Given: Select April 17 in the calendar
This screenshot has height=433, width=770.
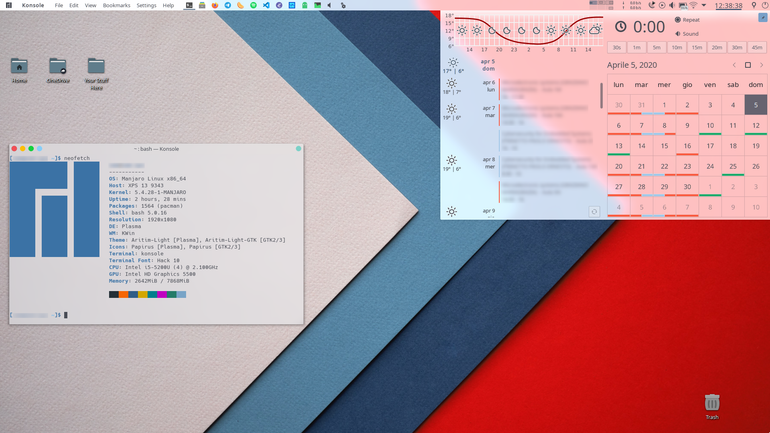Looking at the screenshot, I should pos(710,146).
